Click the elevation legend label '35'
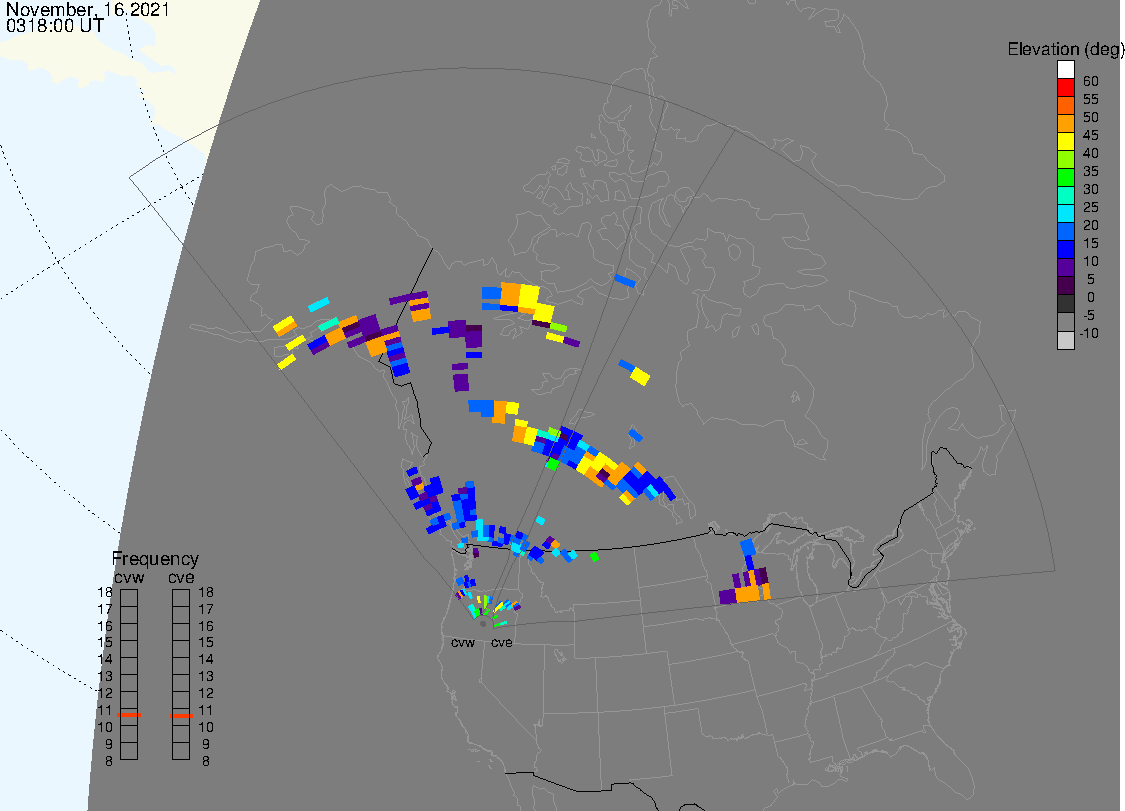1125x811 pixels. 1091,171
